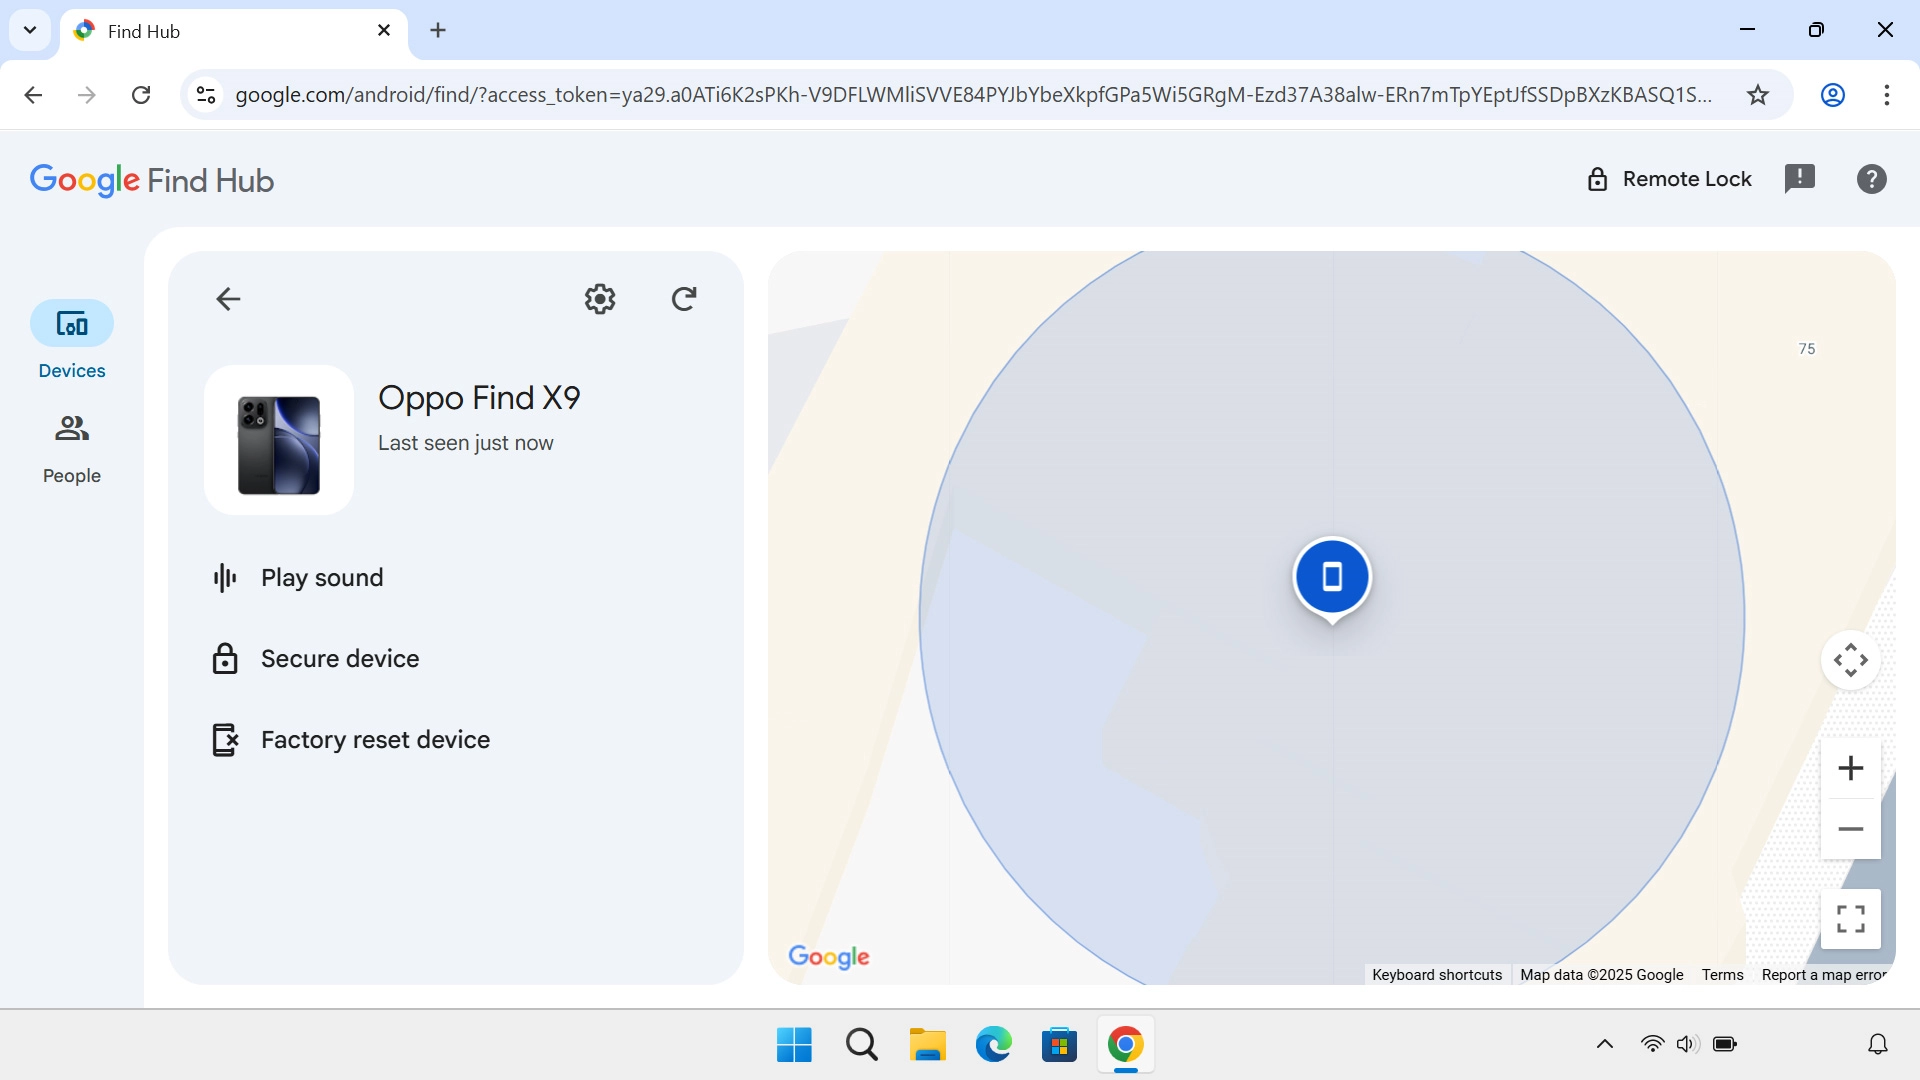1920x1080 pixels.
Task: Click the phone location marker on map
Action: [x=1331, y=577]
